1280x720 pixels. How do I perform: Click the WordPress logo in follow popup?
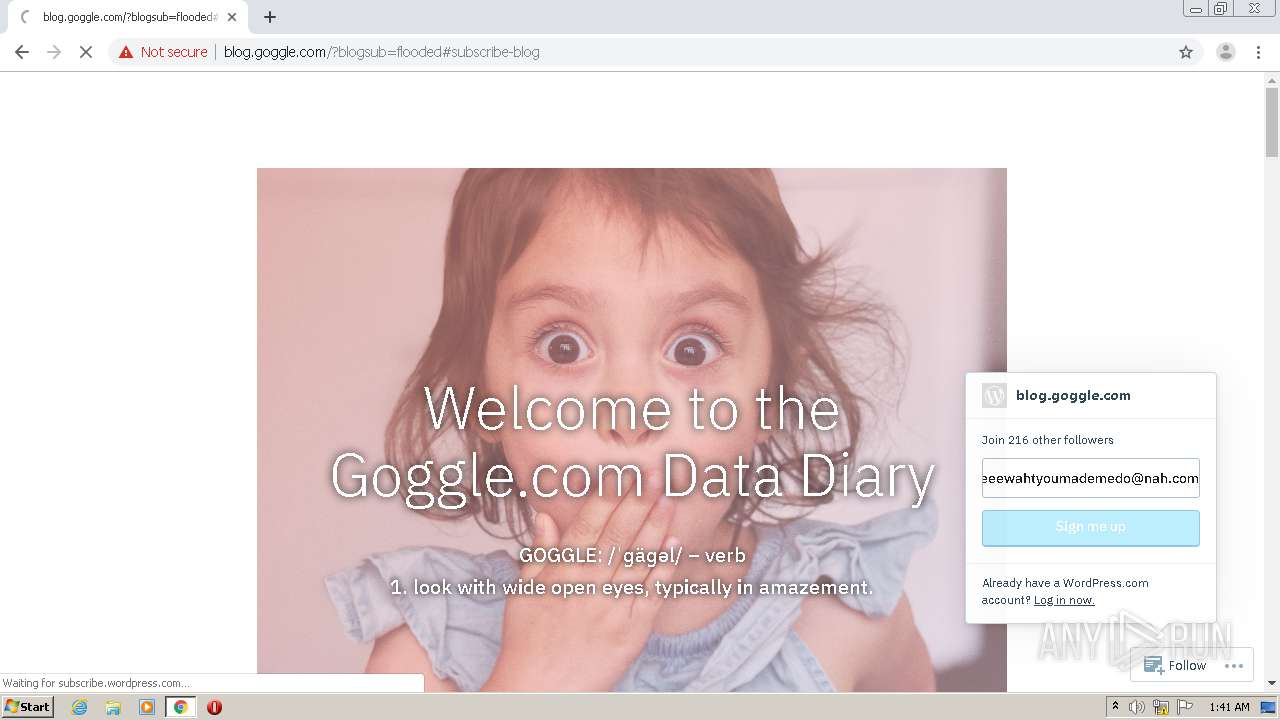coord(994,395)
